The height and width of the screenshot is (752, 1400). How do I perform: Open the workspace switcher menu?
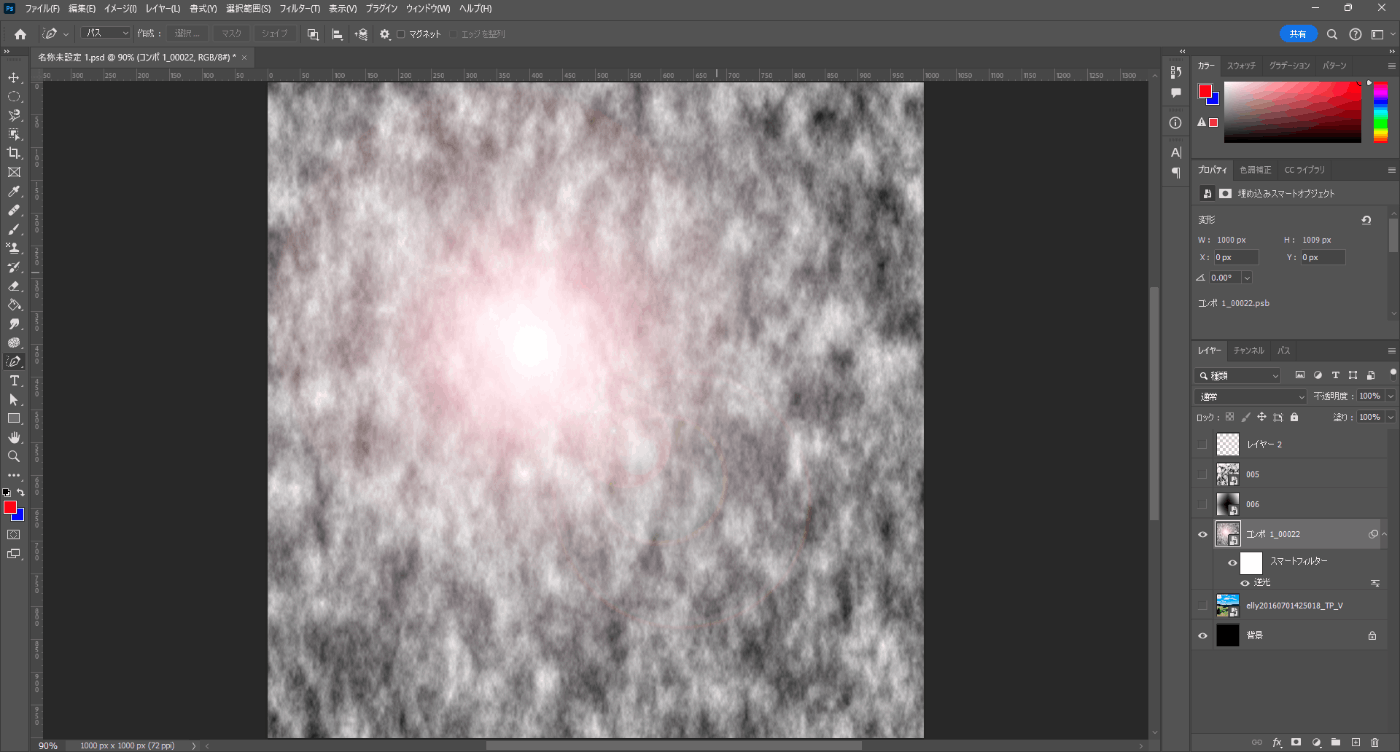[x=1380, y=34]
